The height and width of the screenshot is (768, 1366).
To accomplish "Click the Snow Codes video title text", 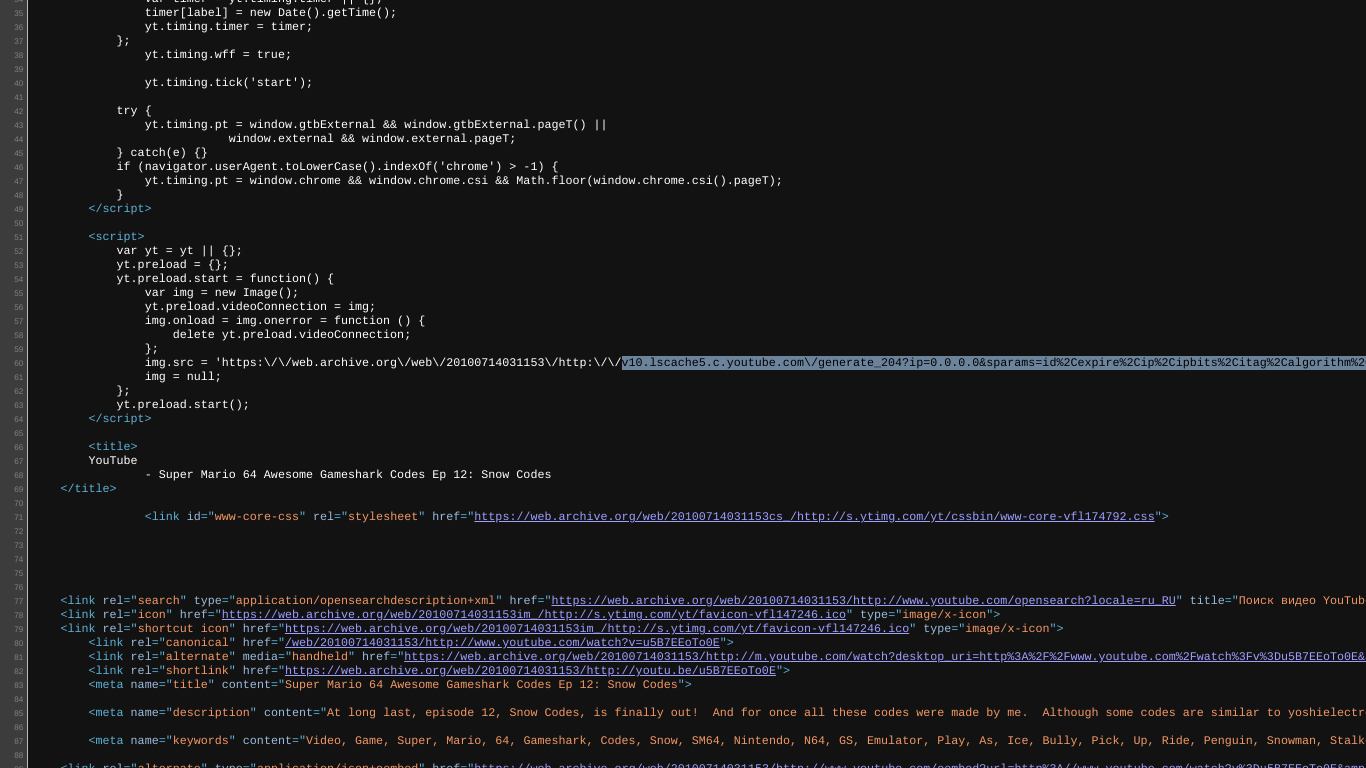I will [350, 475].
